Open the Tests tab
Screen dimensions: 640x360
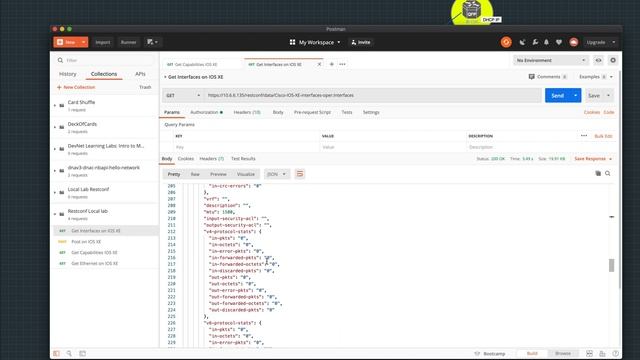click(x=347, y=112)
